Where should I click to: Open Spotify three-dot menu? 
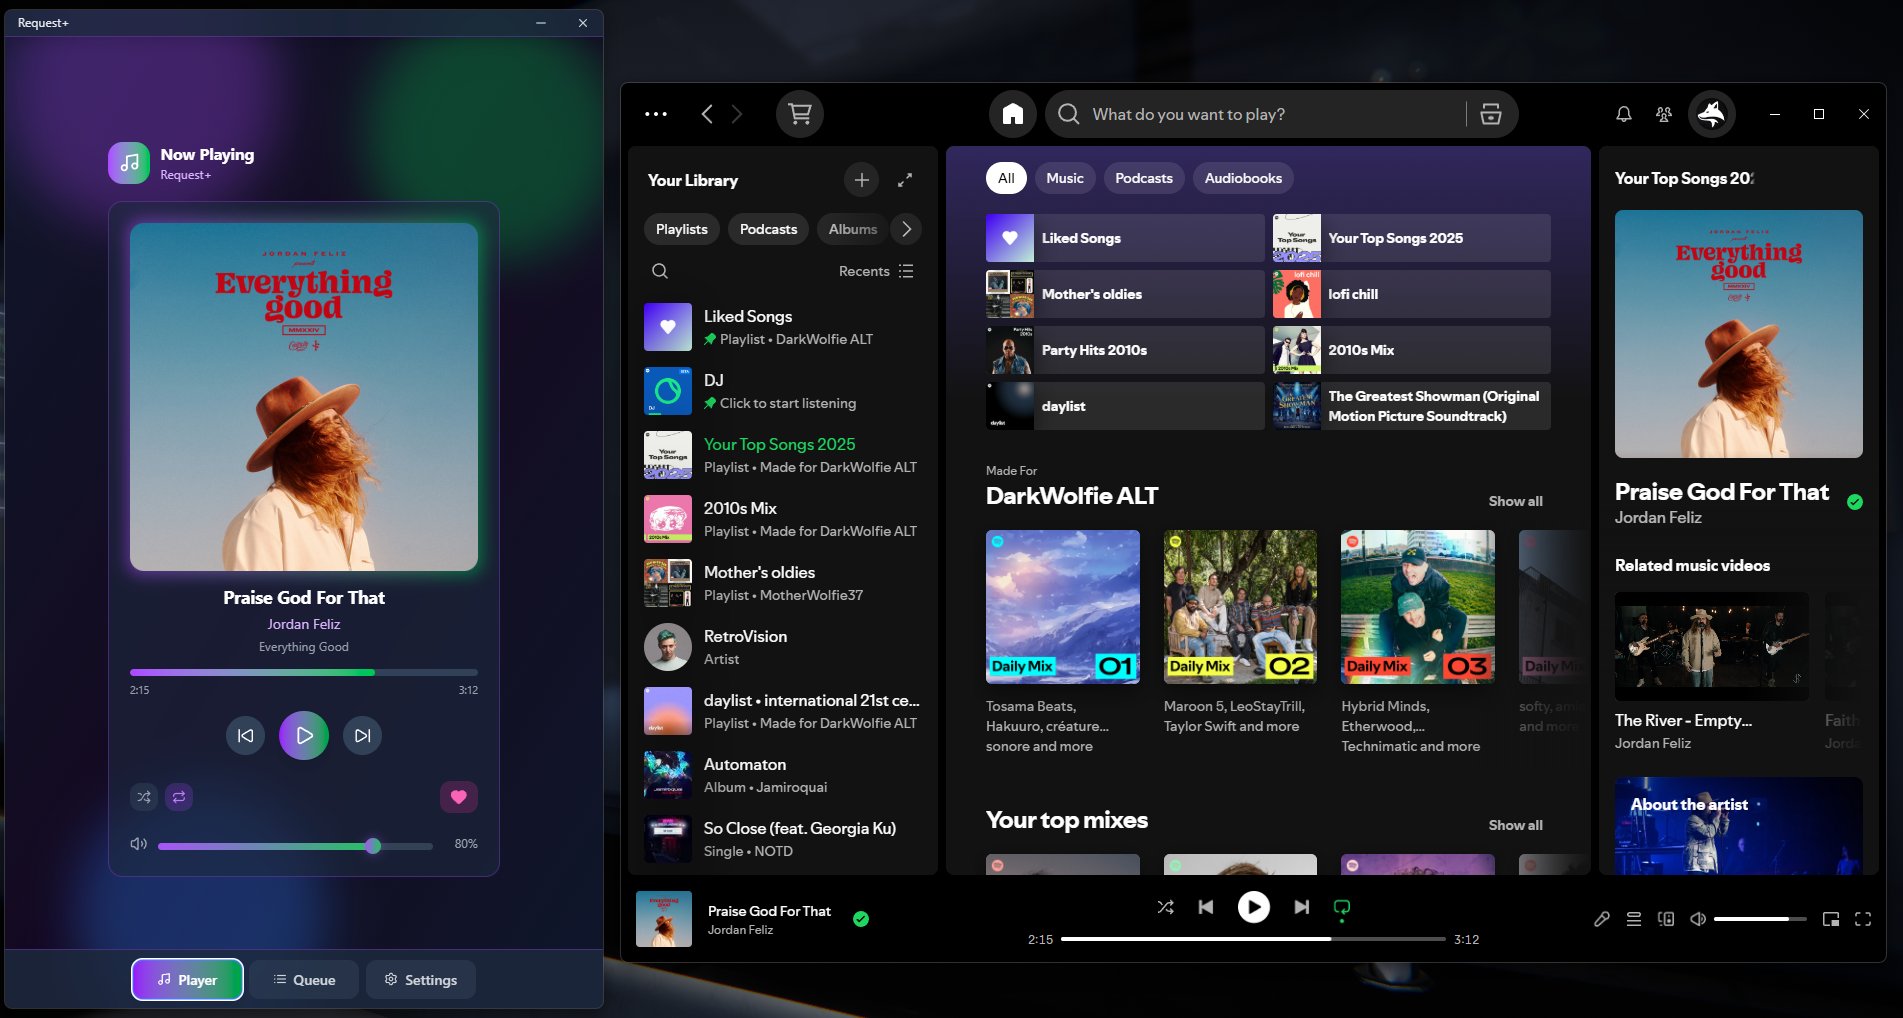[x=656, y=114]
